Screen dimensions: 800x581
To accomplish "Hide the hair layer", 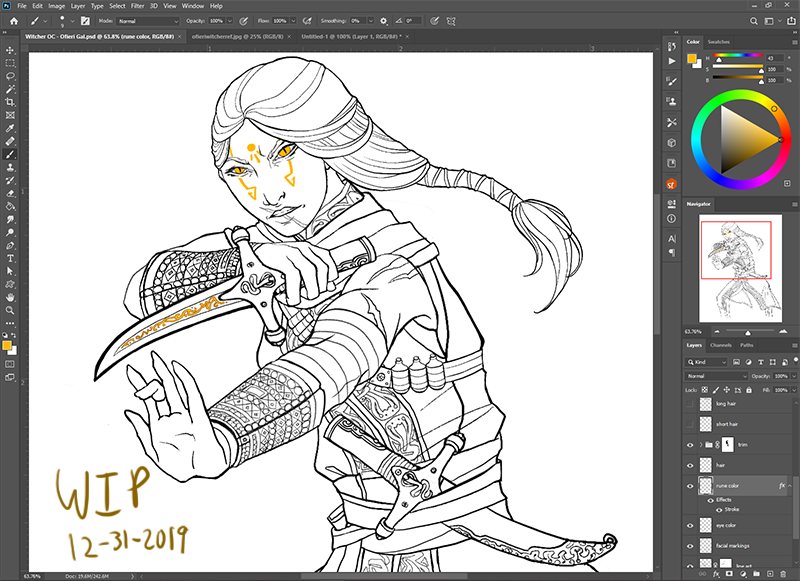I will 690,465.
